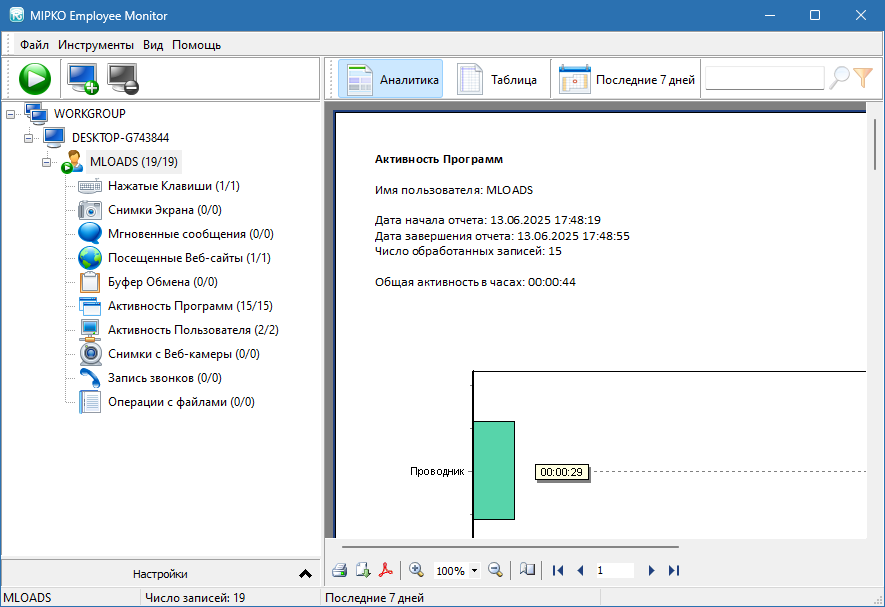Image resolution: width=885 pixels, height=607 pixels.
Task: Collapse the WORKGROUP tree node
Action: point(10,114)
